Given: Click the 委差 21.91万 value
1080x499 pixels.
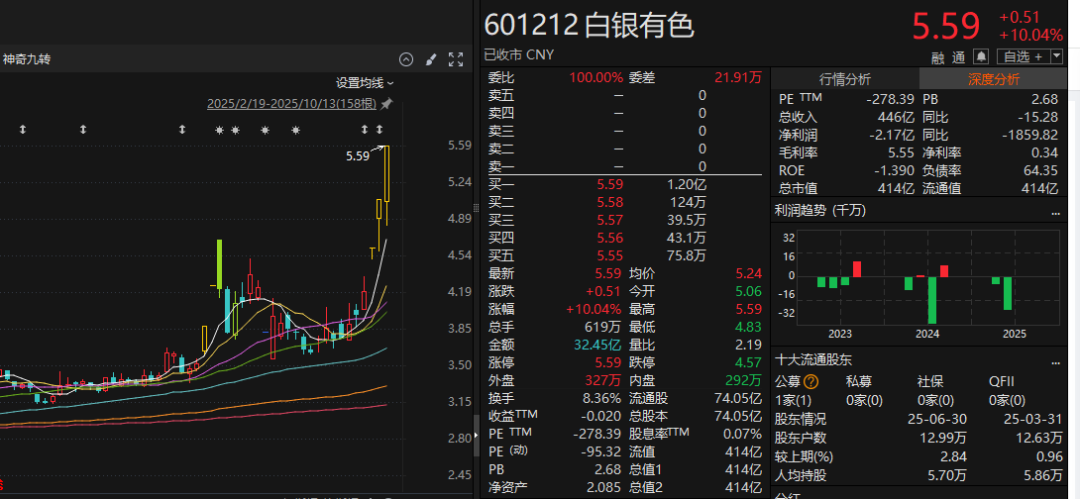Looking at the screenshot, I should [738, 78].
